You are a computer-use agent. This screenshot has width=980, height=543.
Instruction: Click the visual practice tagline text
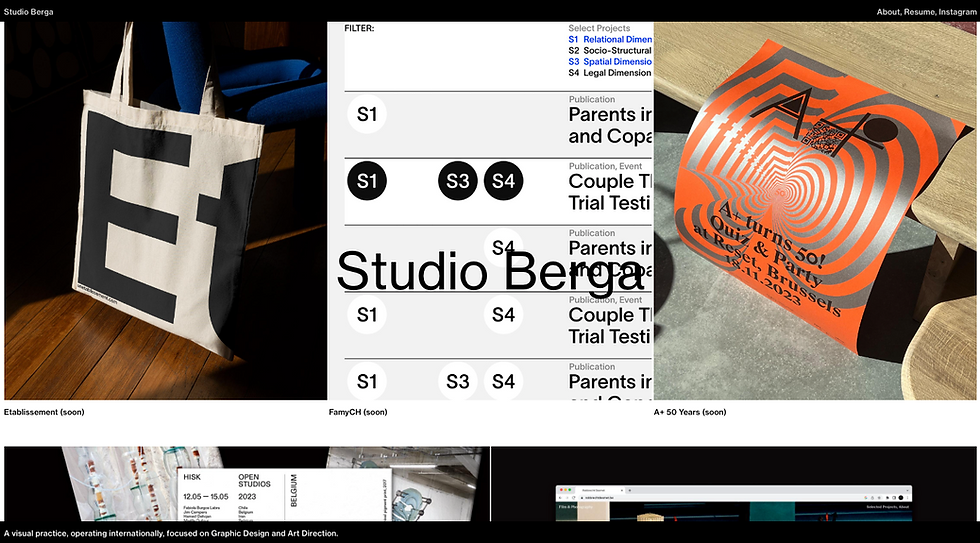tap(171, 534)
